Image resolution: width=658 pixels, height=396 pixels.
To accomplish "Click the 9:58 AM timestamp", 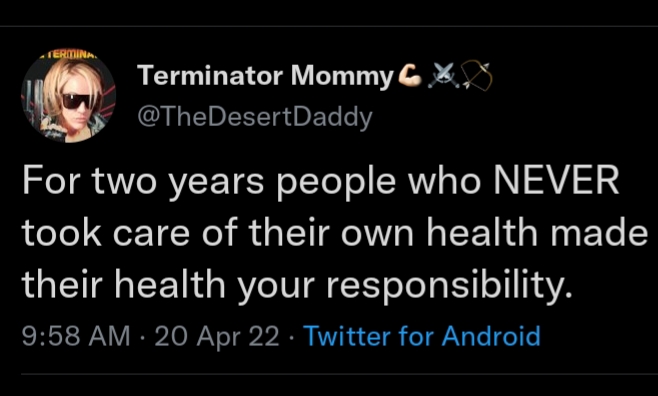I will 76,336.
